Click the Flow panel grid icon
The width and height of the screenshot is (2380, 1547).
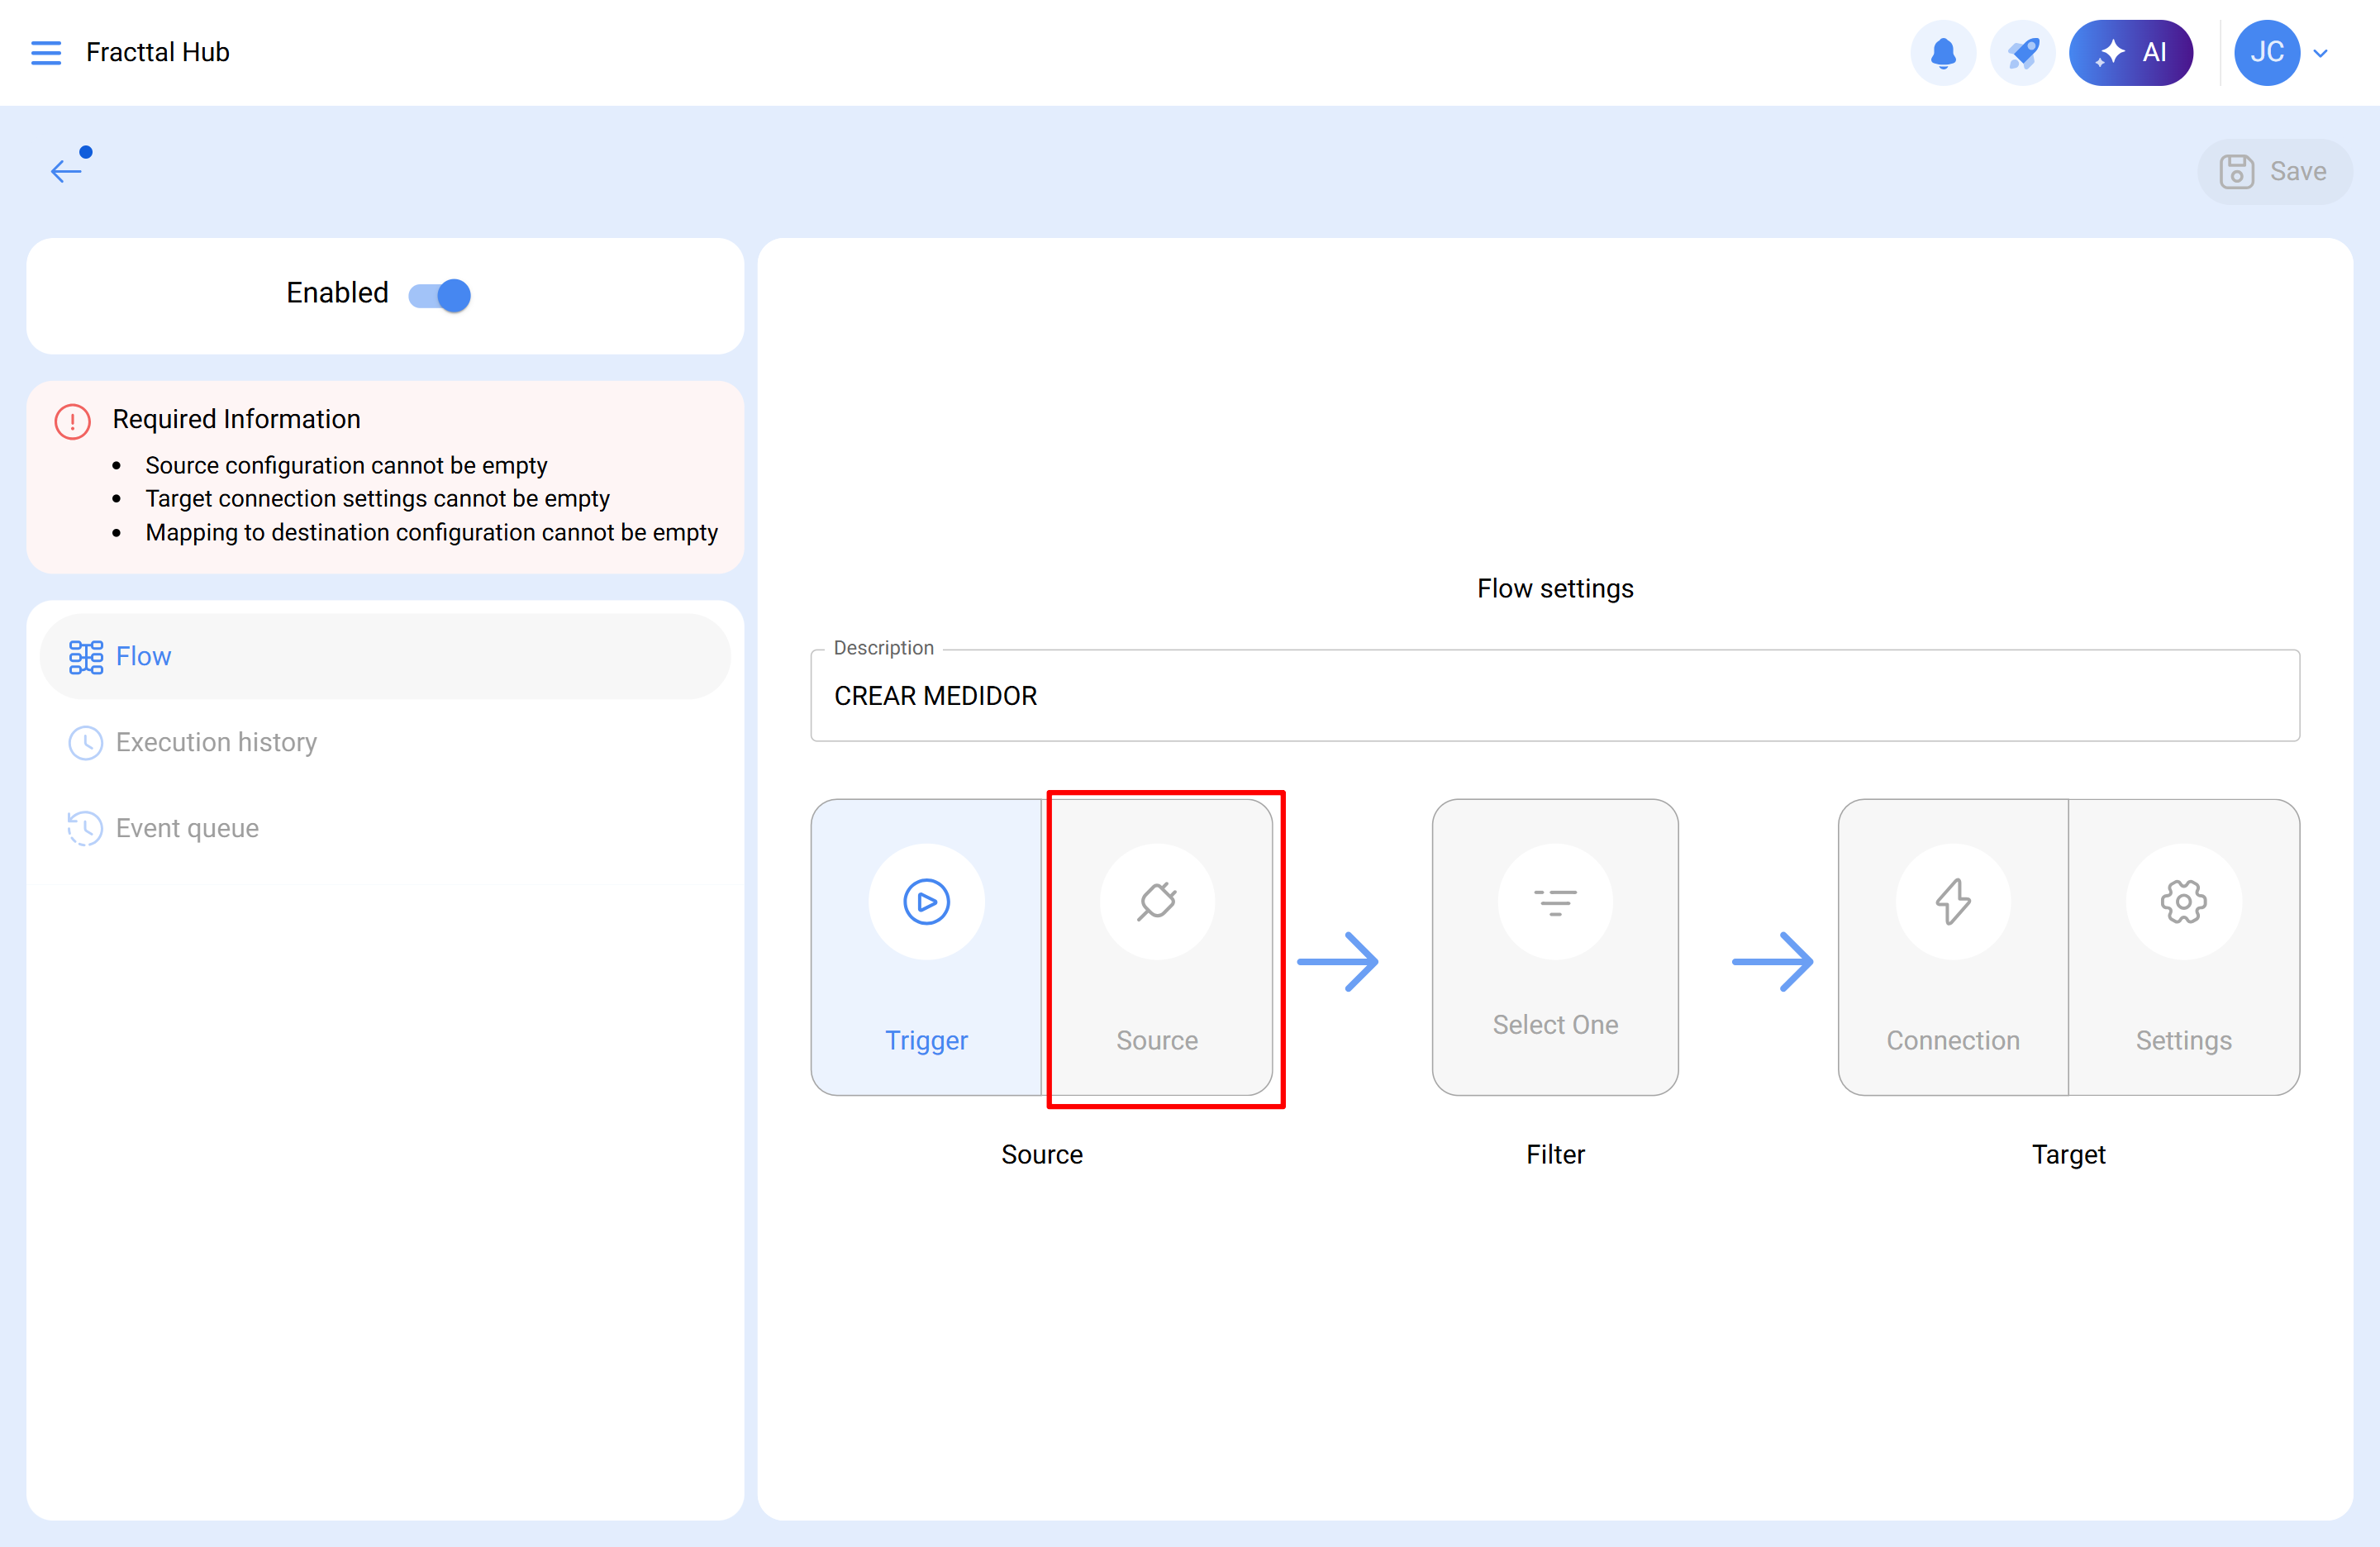point(86,657)
